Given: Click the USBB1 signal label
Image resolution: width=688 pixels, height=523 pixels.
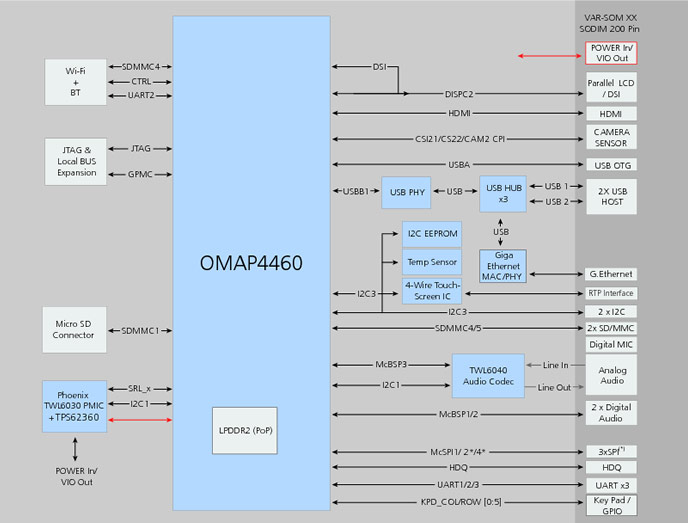Looking at the screenshot, I should tap(355, 191).
